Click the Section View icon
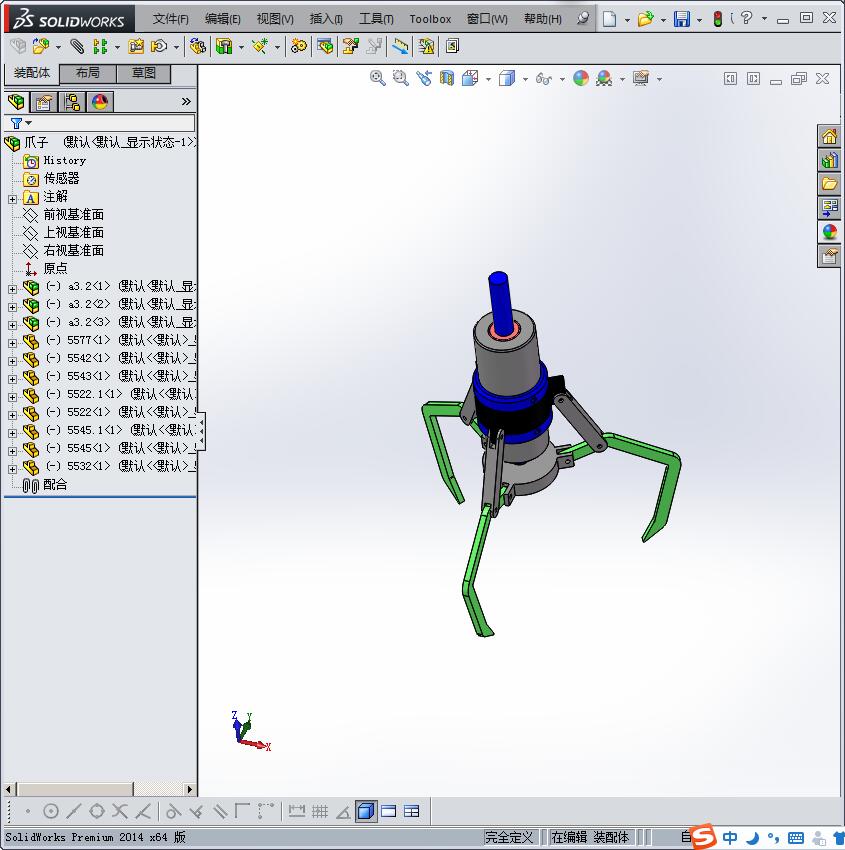Screen dimensions: 845x850 (447, 79)
